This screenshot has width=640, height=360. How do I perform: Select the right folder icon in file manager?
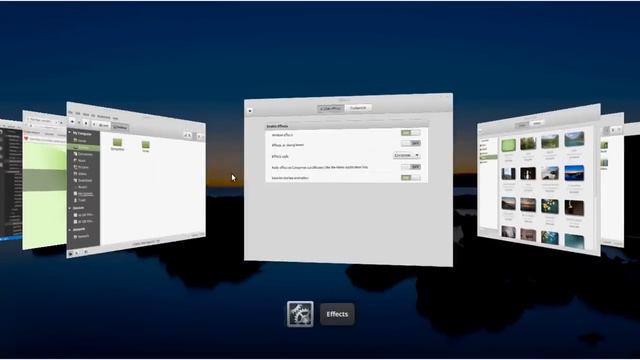point(146,144)
